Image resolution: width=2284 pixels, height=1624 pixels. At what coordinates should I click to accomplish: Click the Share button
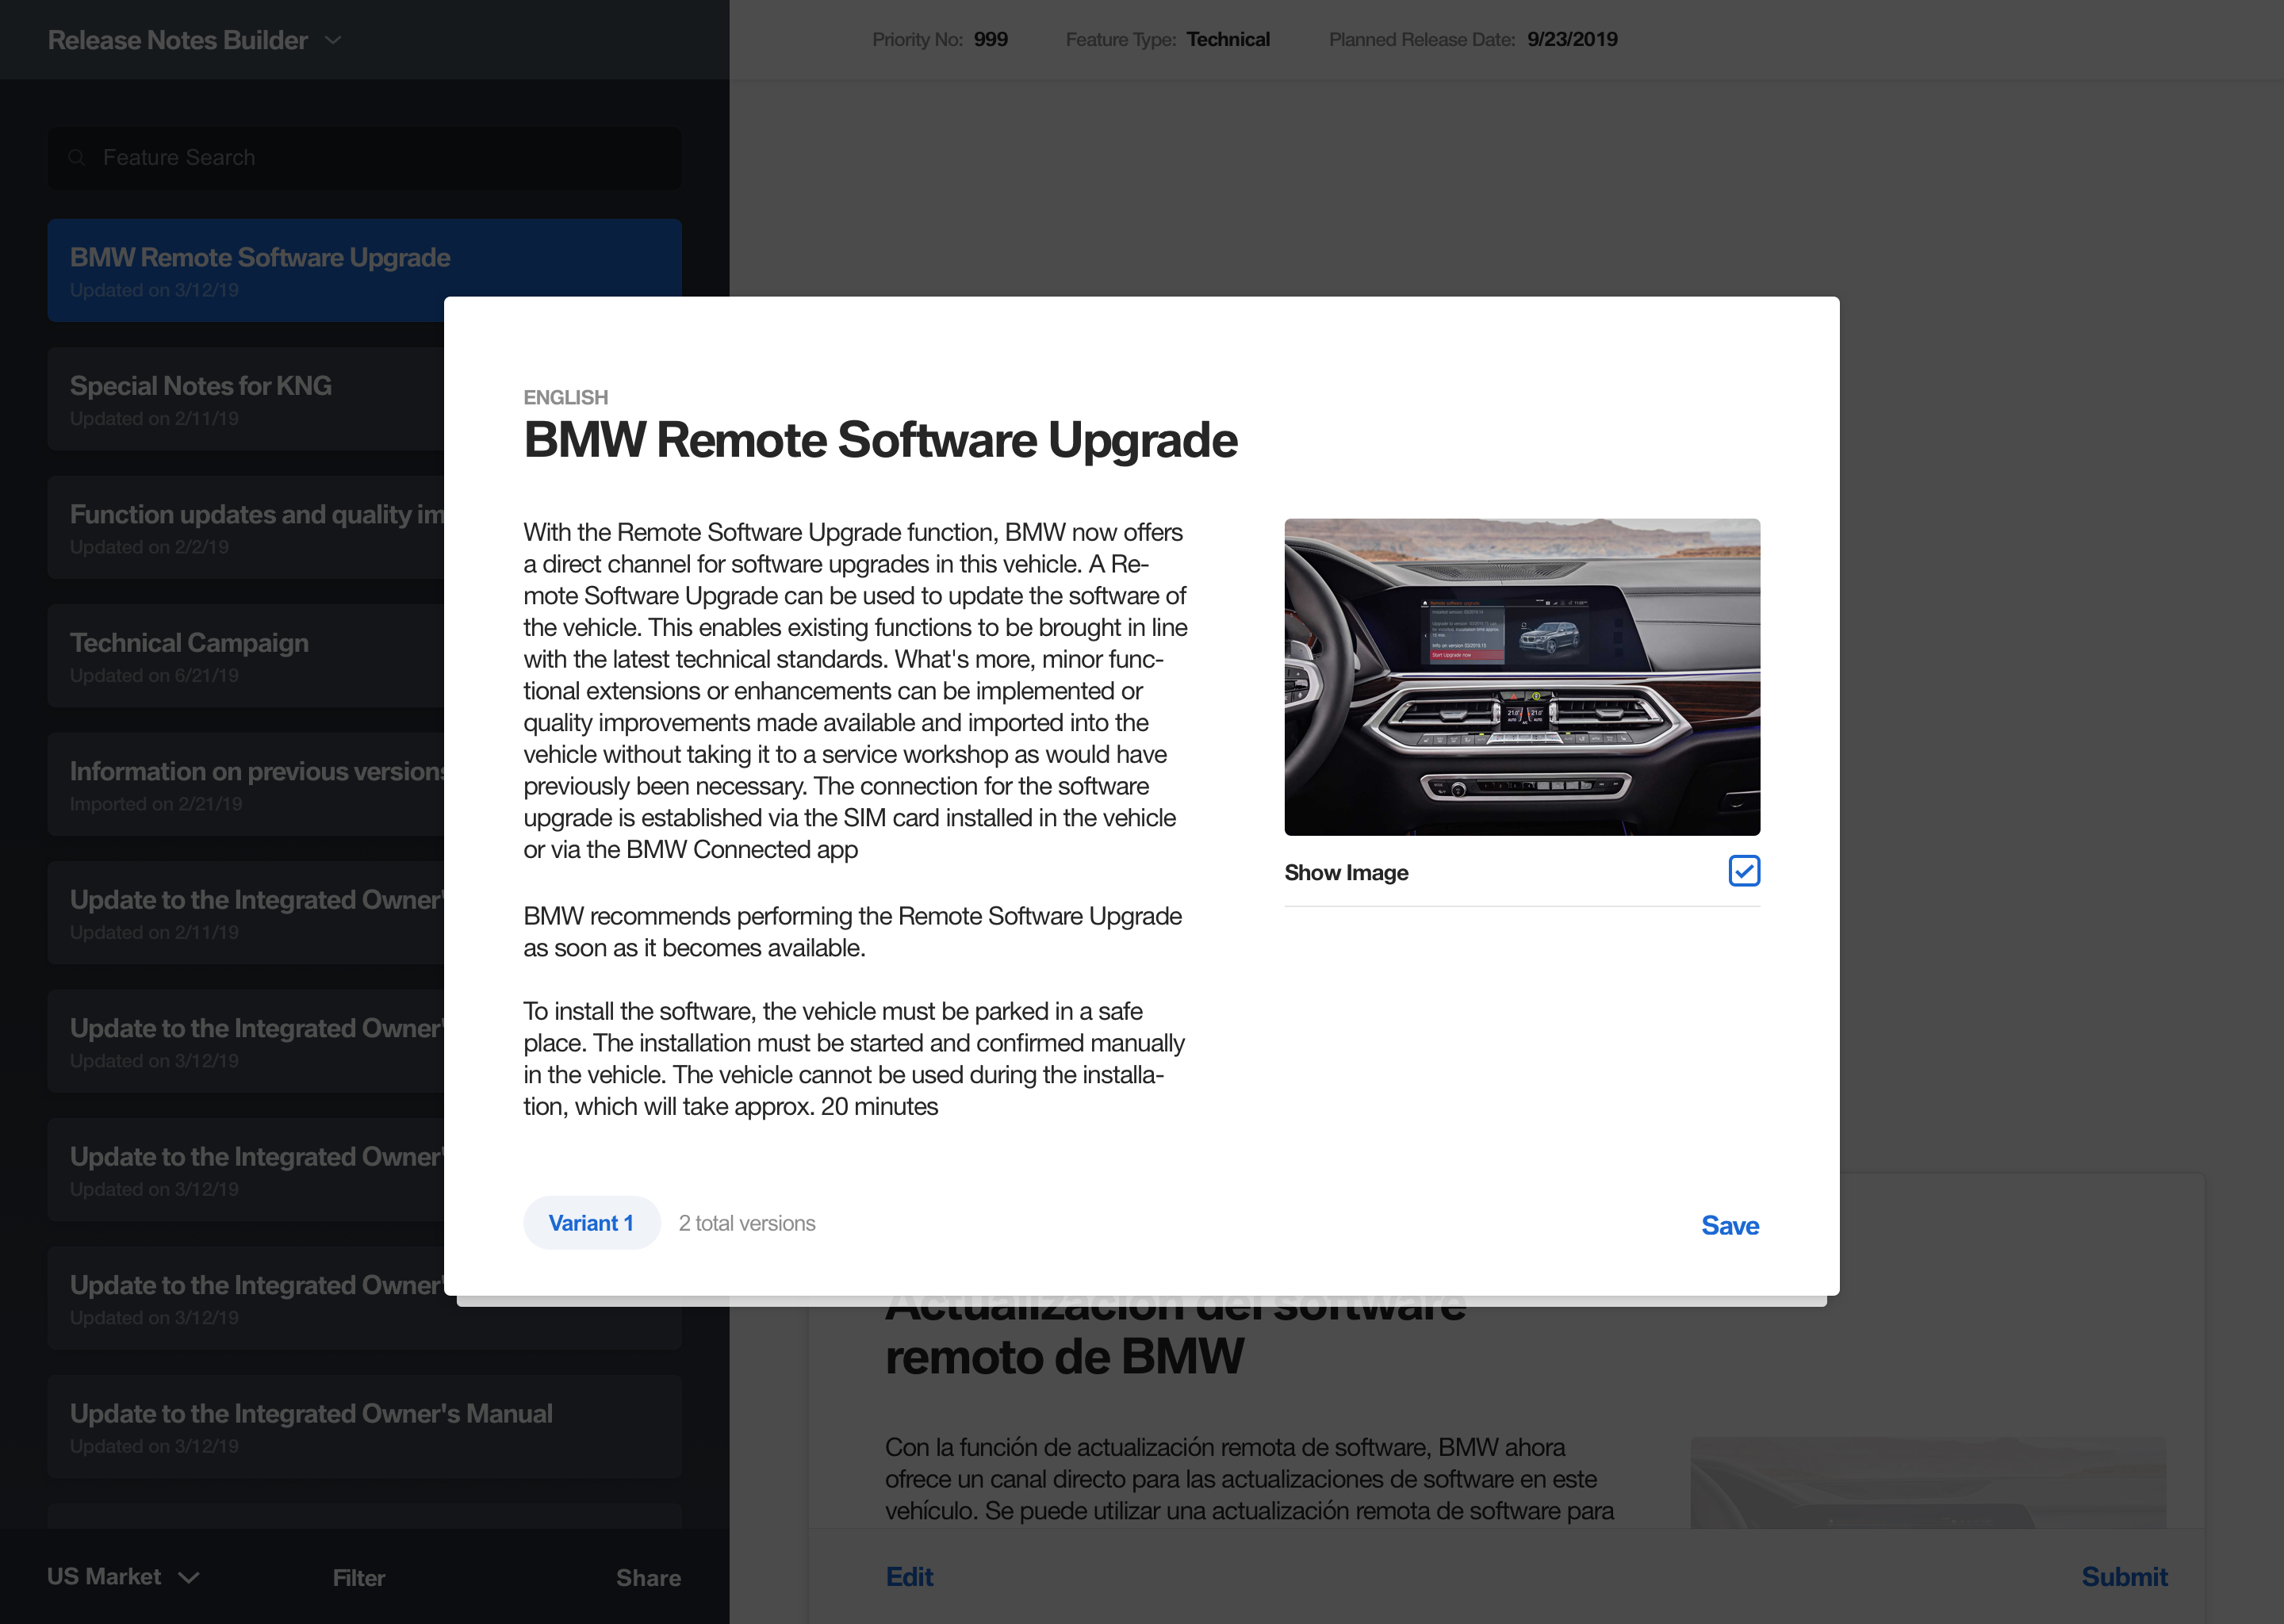pos(648,1578)
